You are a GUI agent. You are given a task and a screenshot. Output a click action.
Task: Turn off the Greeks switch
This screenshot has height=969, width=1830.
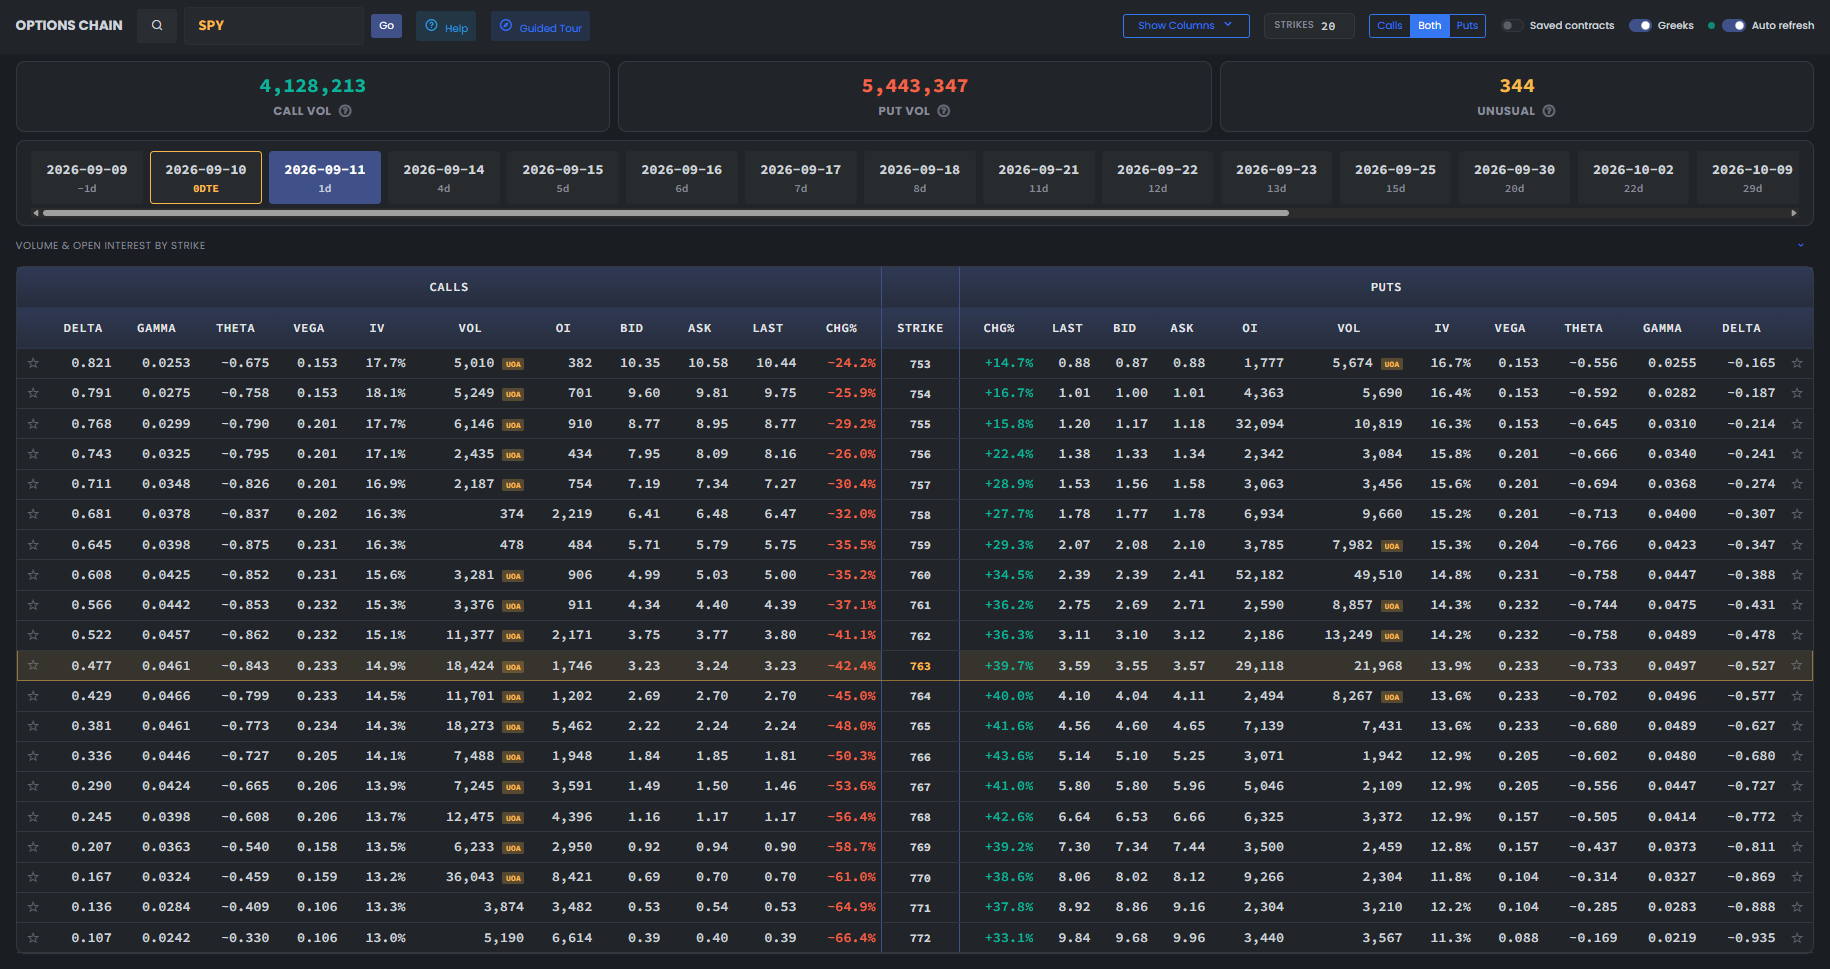click(x=1640, y=26)
